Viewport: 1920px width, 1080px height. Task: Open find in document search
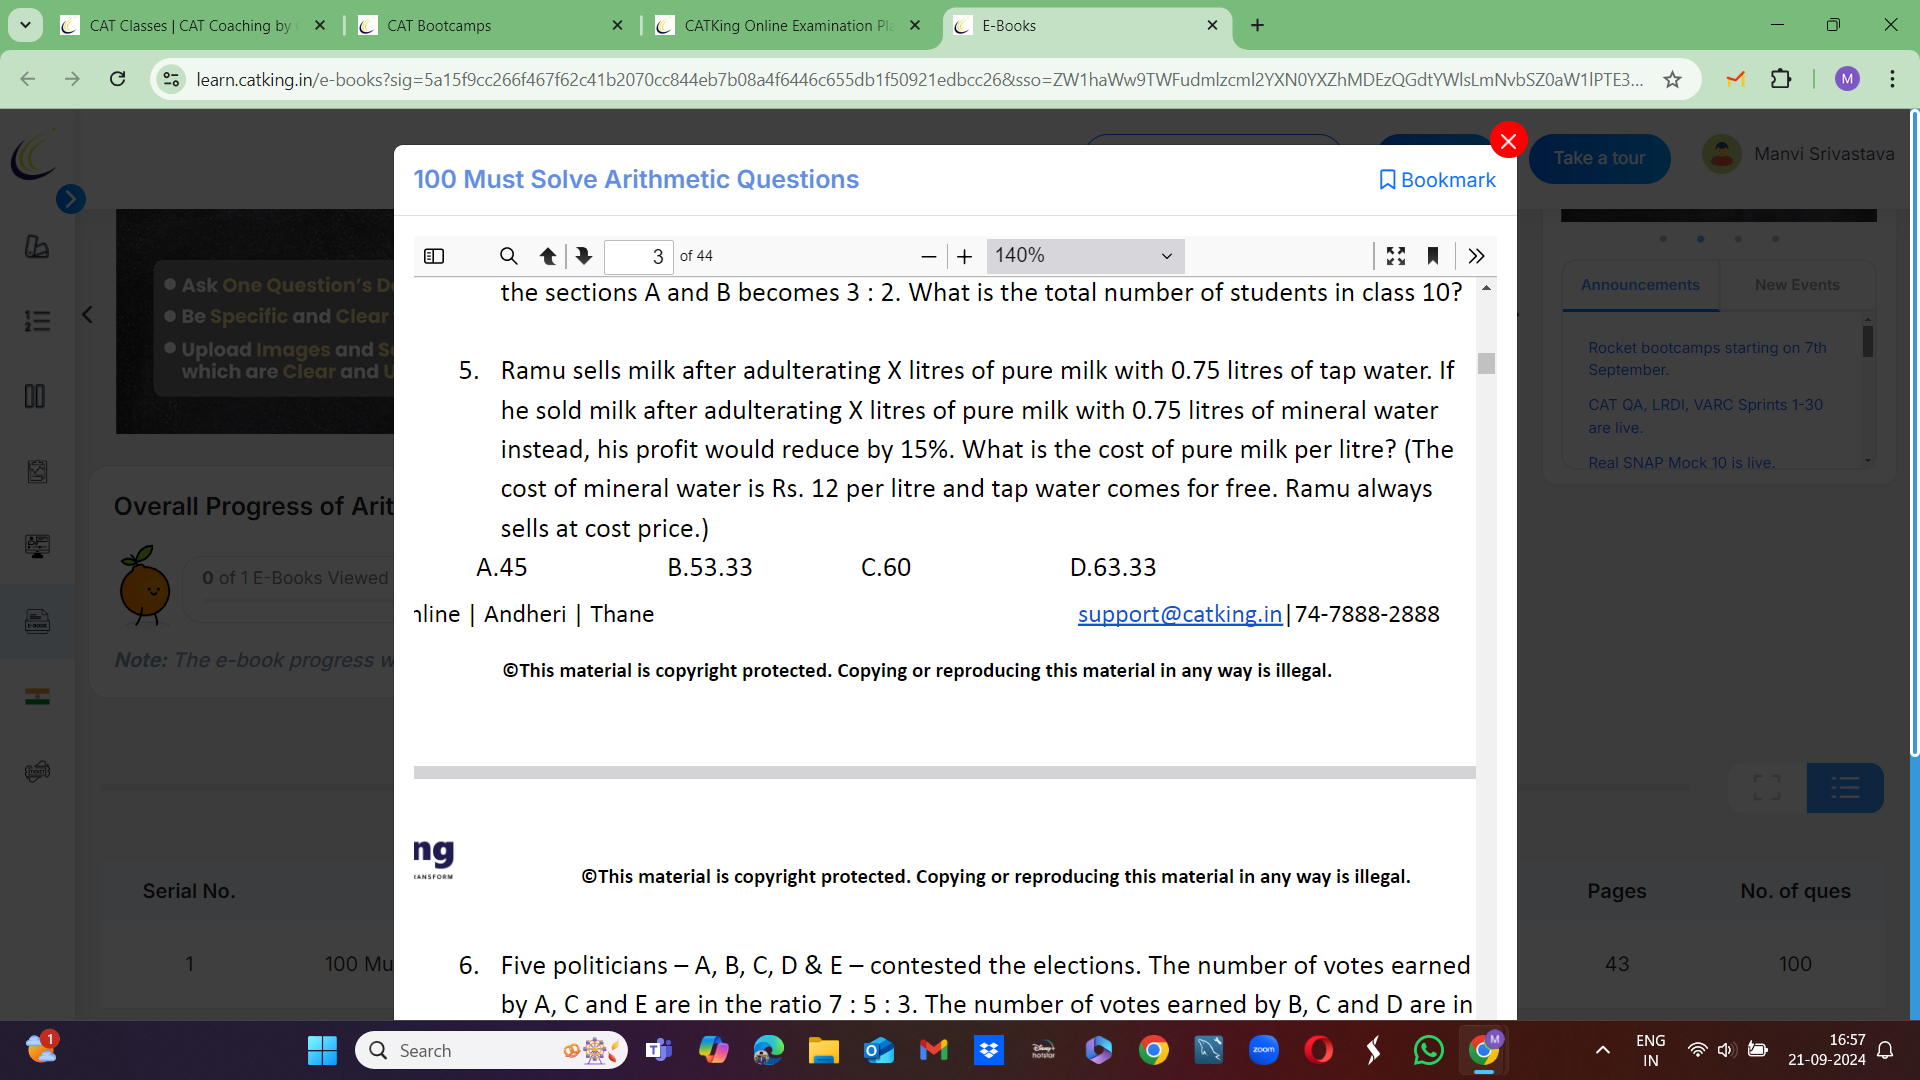pos(508,256)
